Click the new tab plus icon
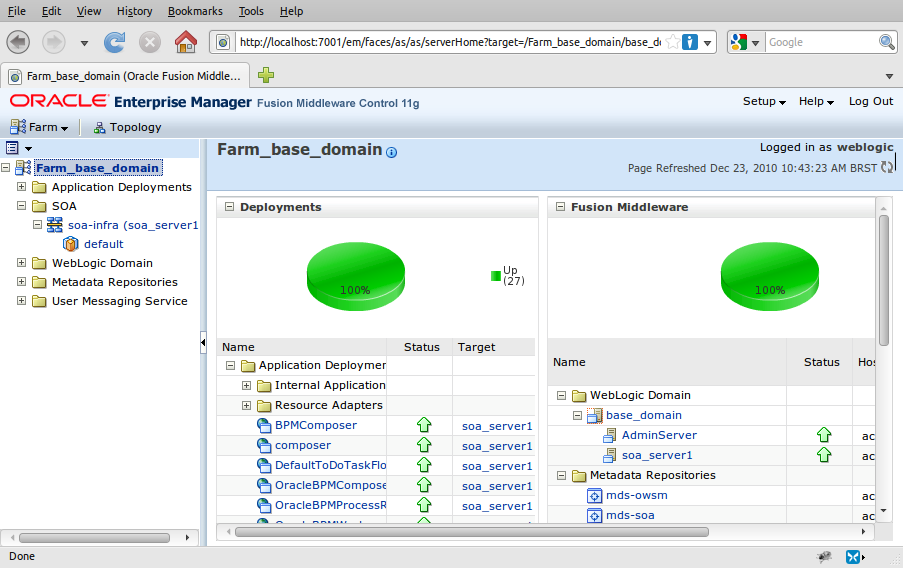Screen dimensions: 903x568 [266, 75]
